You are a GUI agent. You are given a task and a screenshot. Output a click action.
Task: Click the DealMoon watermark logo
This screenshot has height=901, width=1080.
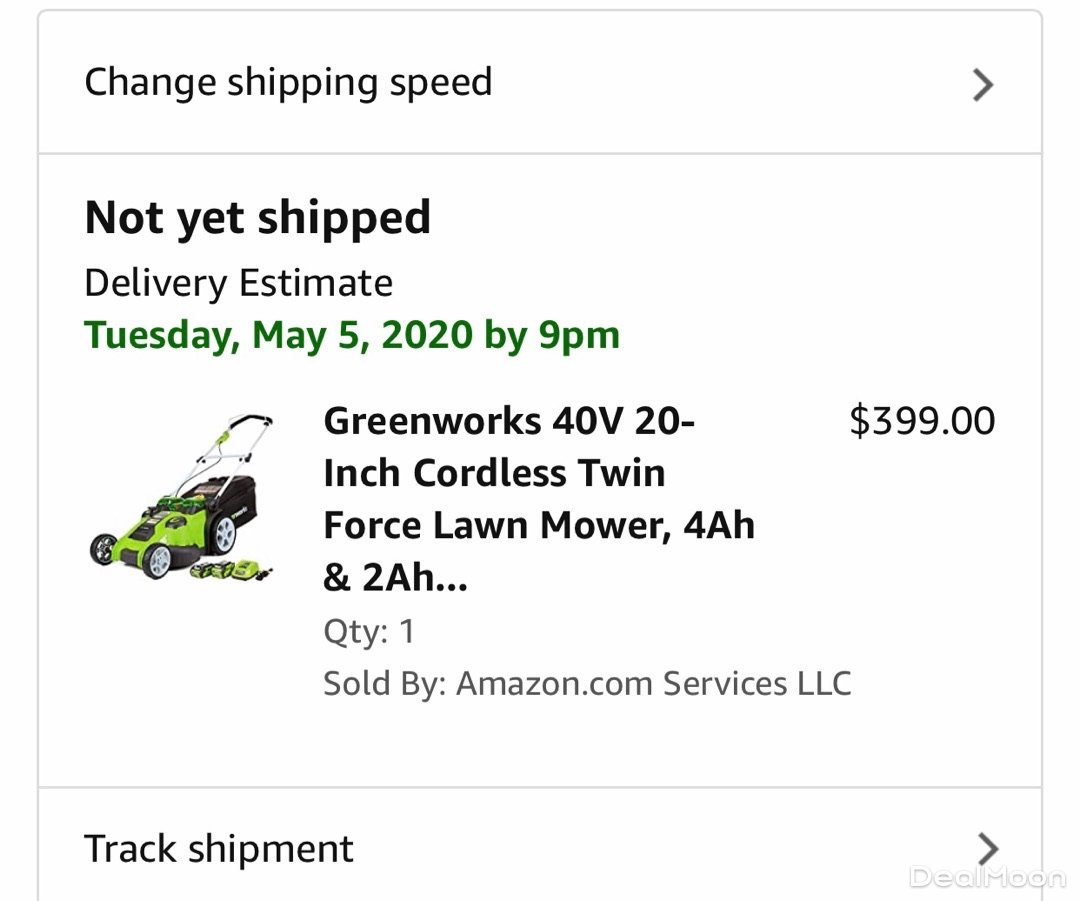(986, 877)
